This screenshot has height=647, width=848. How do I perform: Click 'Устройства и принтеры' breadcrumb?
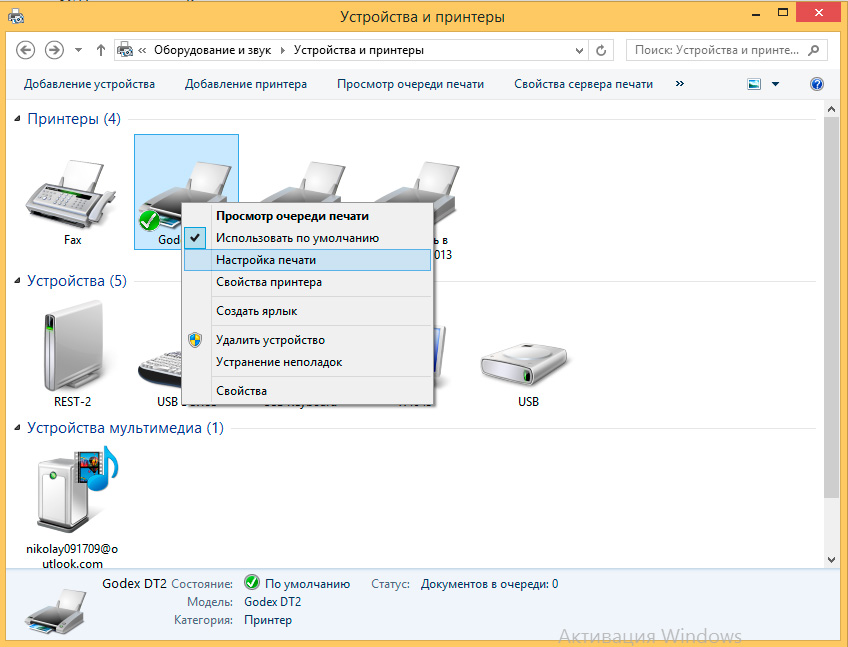[359, 50]
